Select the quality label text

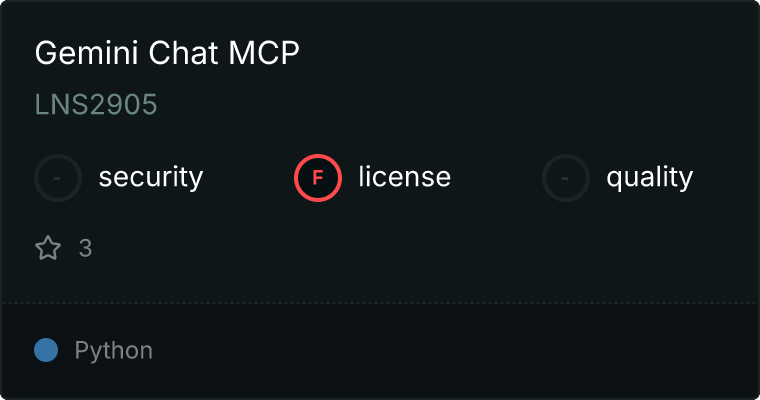pos(649,177)
